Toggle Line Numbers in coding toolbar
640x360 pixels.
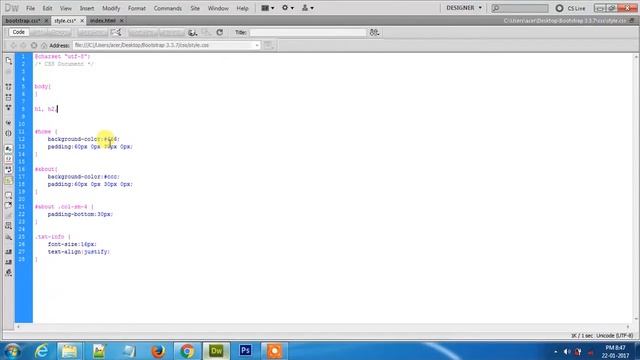(9, 149)
